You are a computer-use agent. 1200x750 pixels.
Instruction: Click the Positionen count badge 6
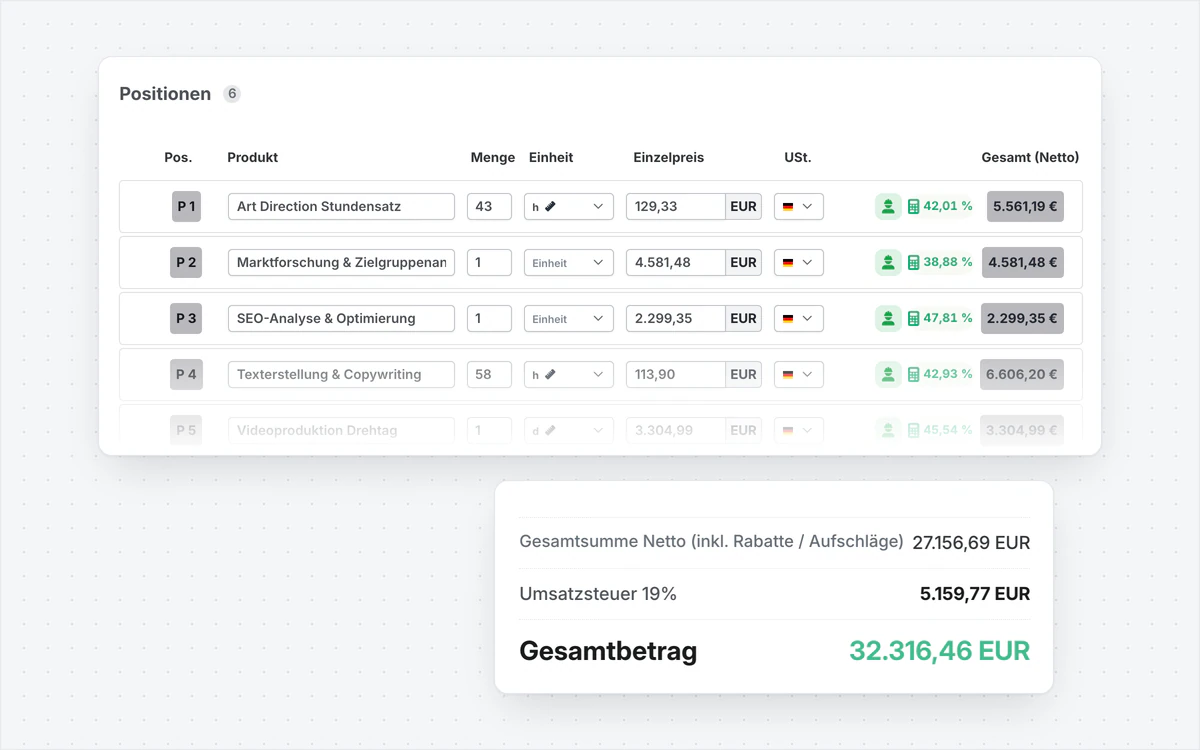tap(232, 94)
